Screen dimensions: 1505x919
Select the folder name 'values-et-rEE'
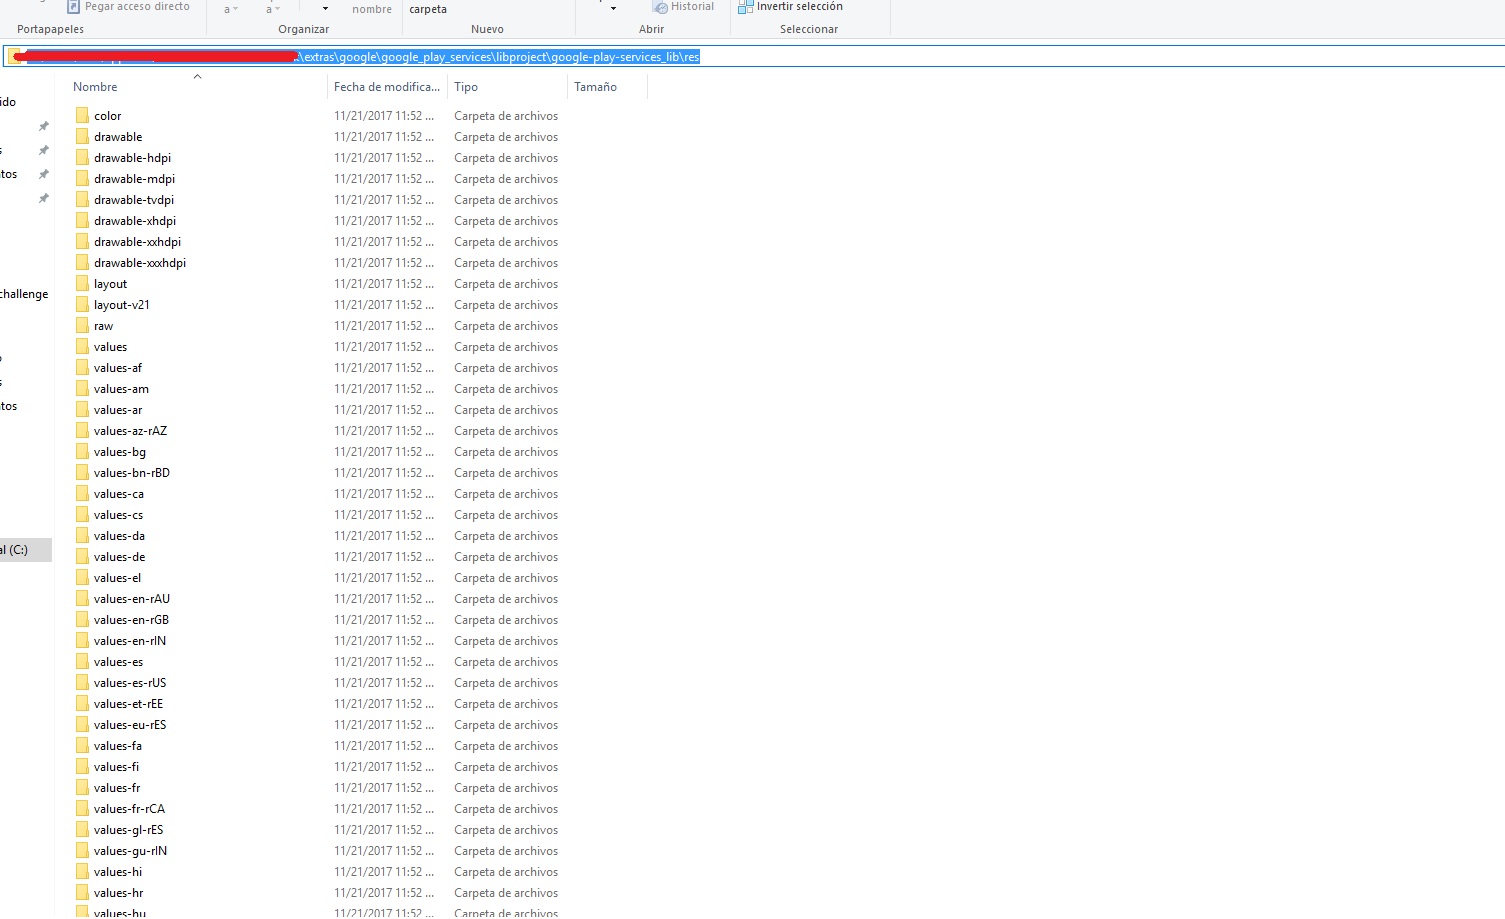(x=128, y=704)
